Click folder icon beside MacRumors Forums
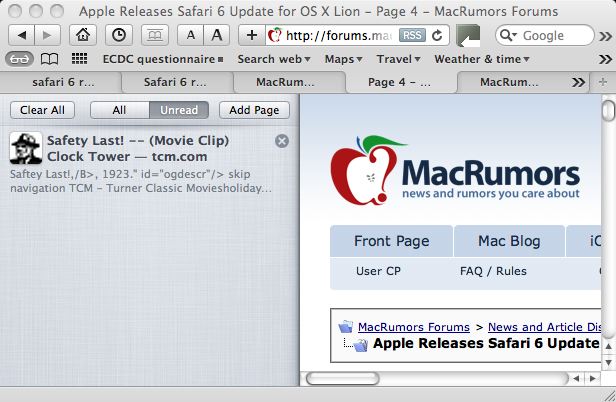 [x=346, y=326]
